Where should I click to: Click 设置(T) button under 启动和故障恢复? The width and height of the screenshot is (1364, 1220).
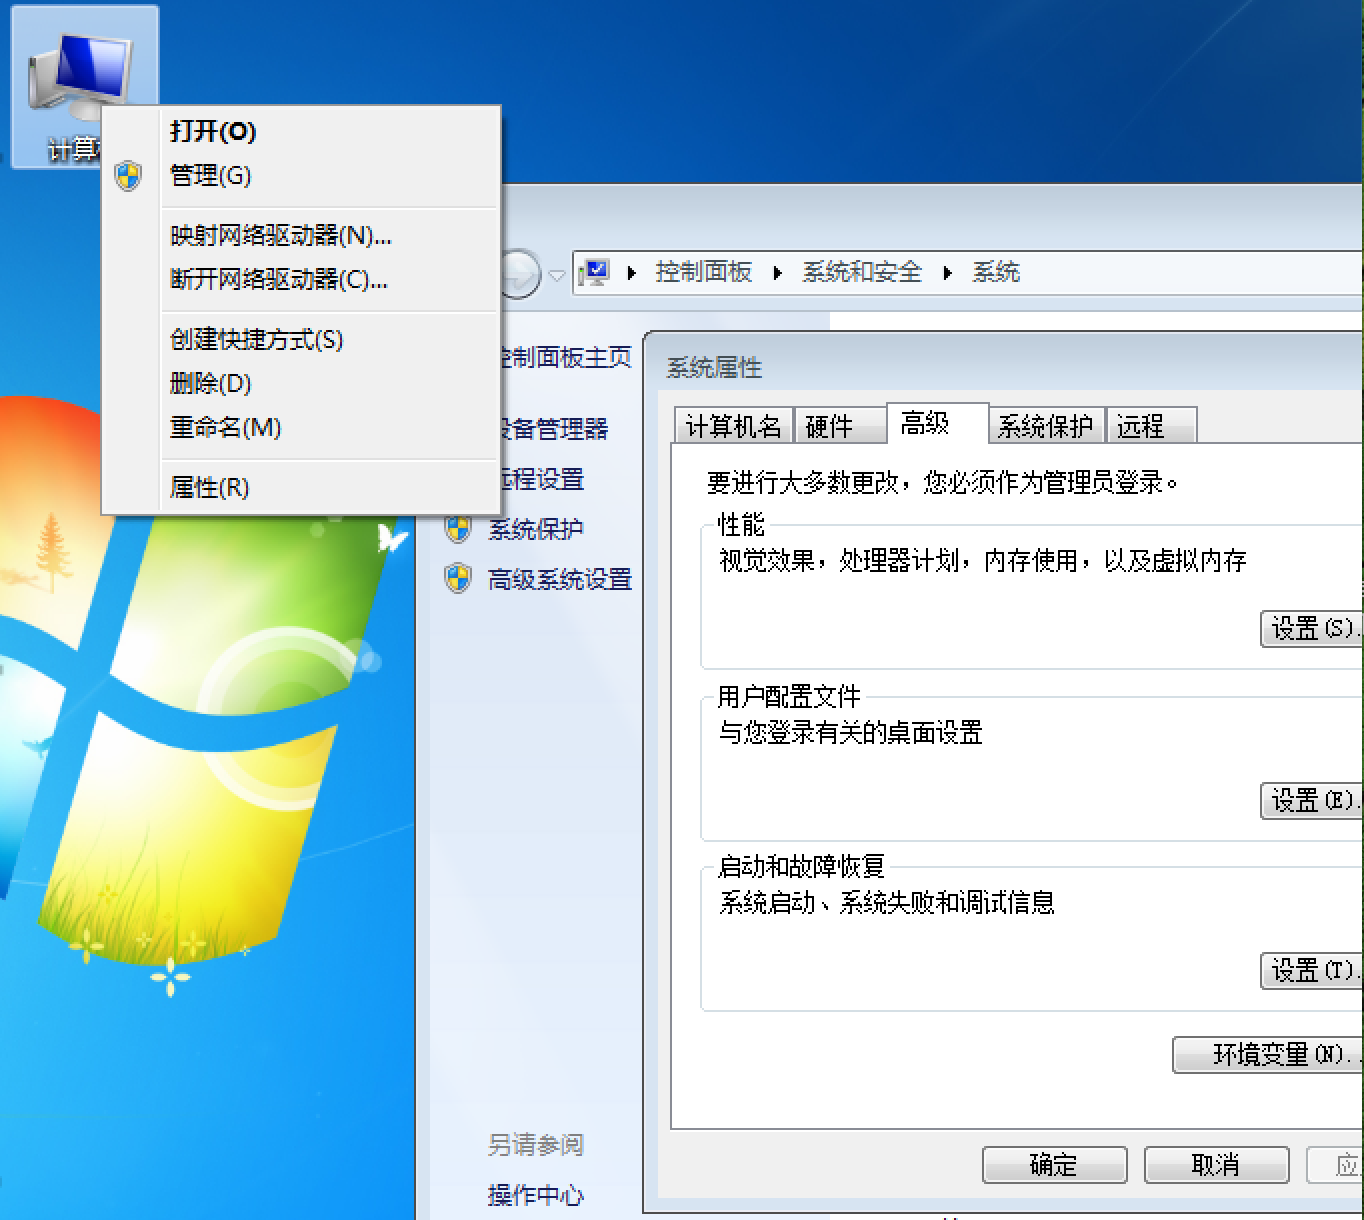(x=1312, y=970)
